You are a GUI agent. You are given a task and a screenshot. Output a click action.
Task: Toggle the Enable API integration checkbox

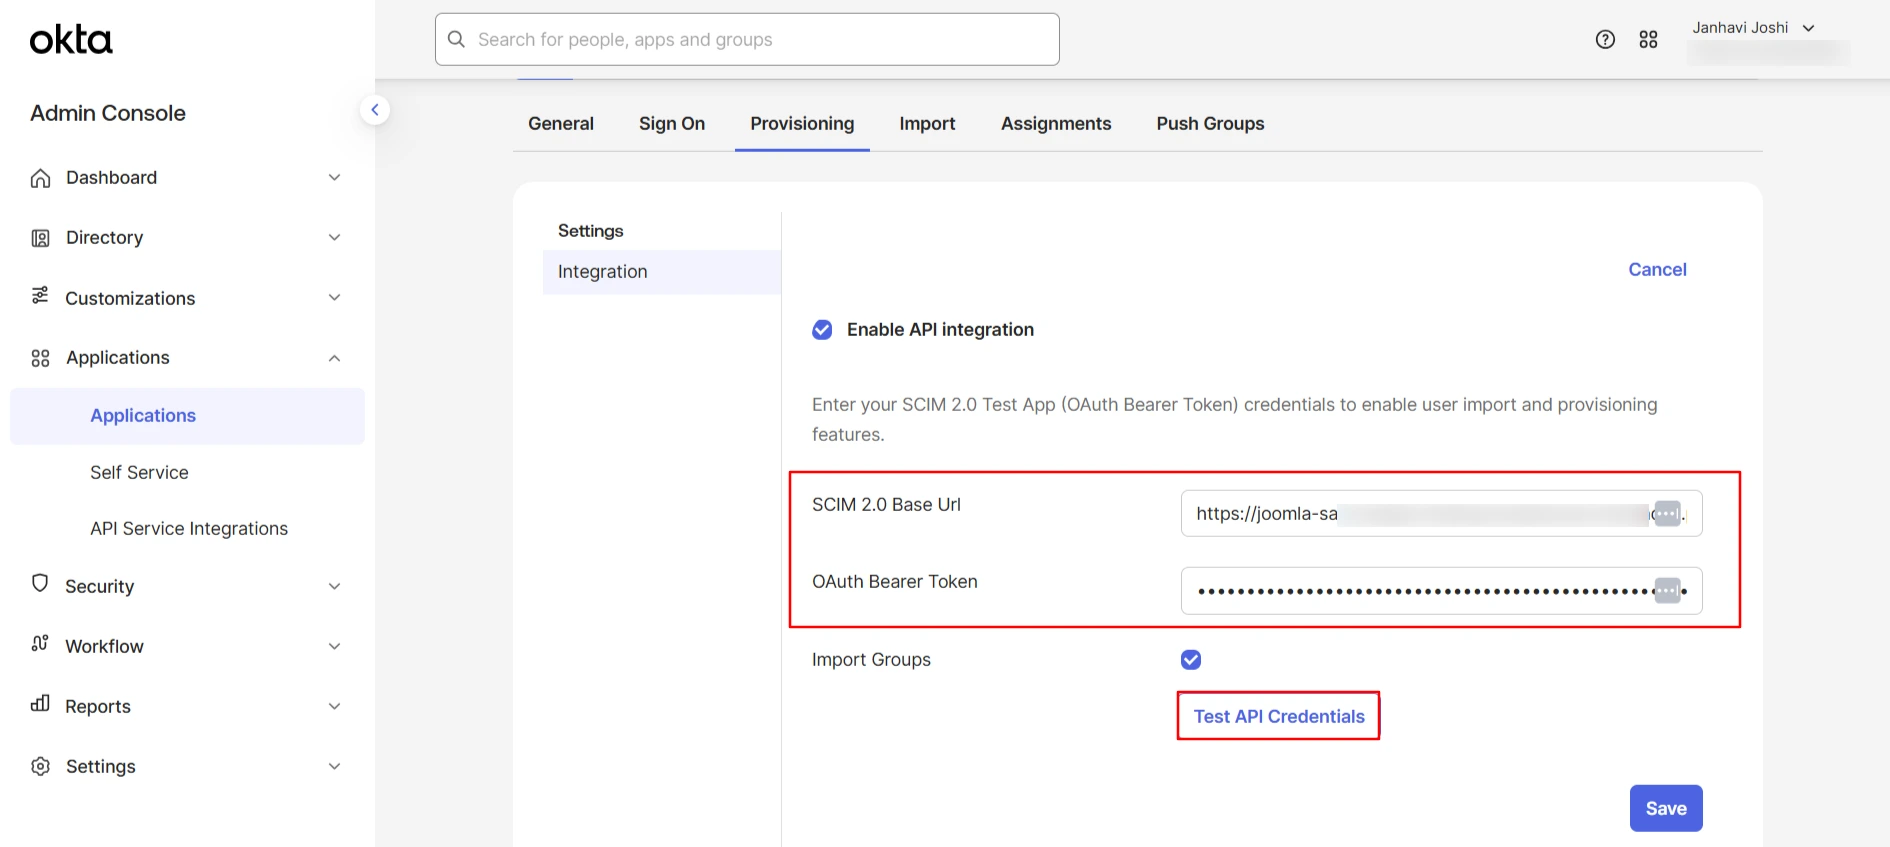point(822,330)
